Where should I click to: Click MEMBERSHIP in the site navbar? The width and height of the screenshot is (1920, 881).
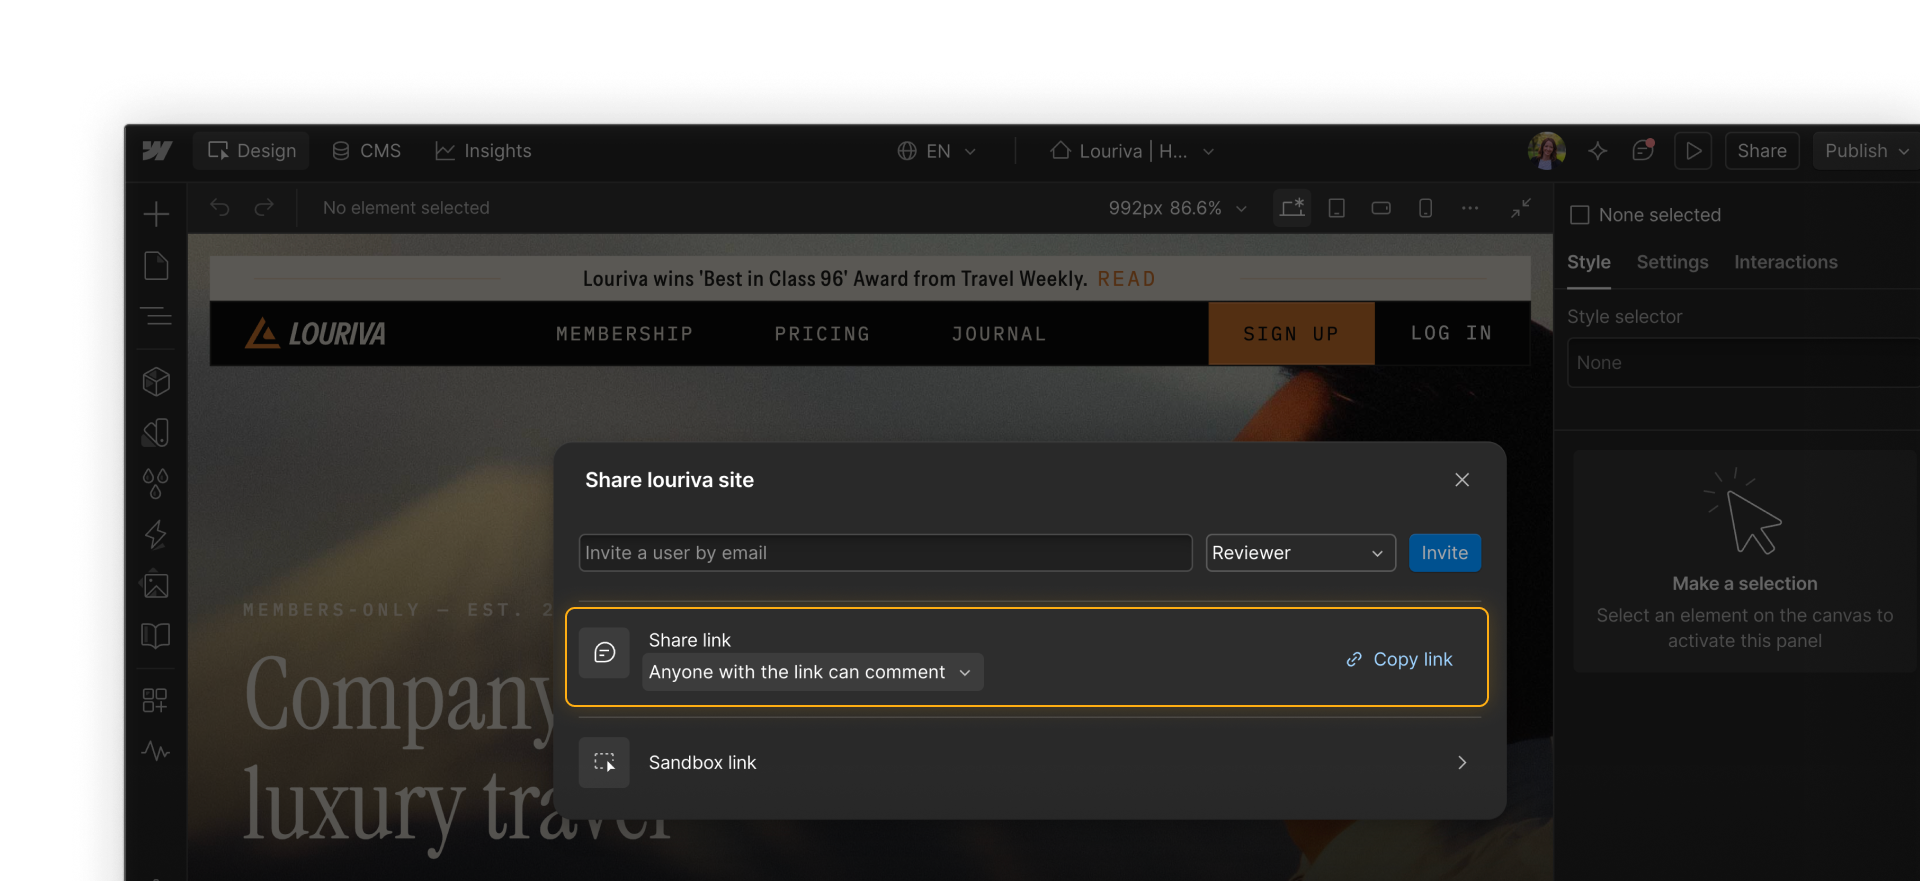[624, 334]
